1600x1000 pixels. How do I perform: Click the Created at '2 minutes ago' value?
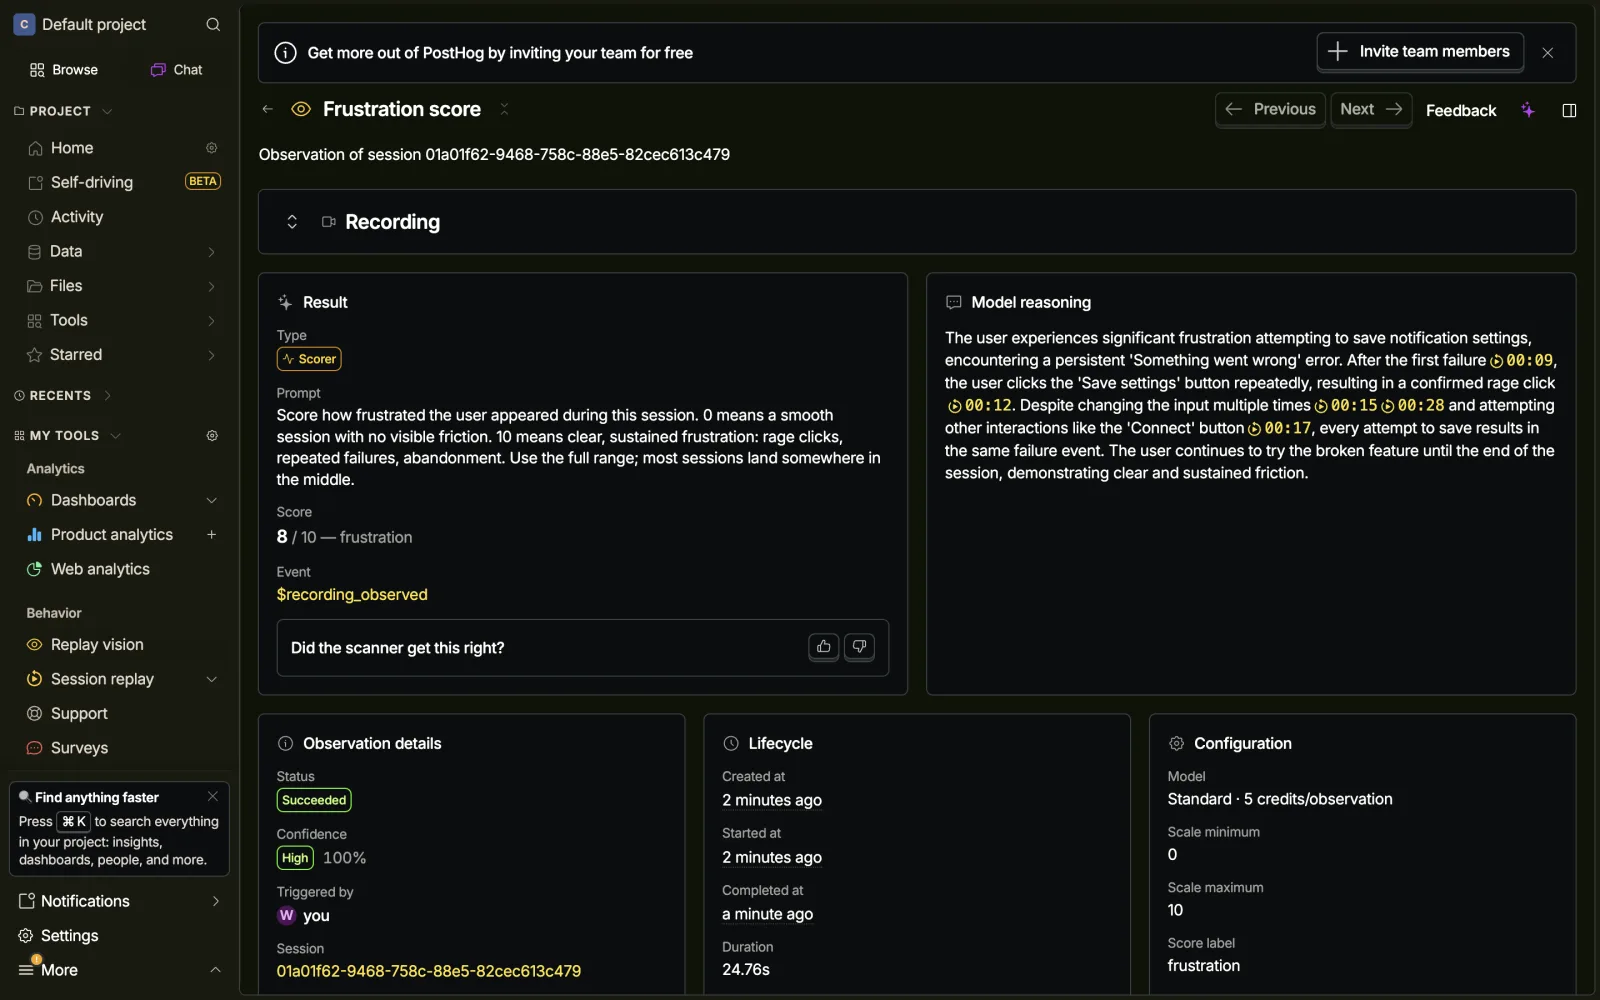[772, 800]
